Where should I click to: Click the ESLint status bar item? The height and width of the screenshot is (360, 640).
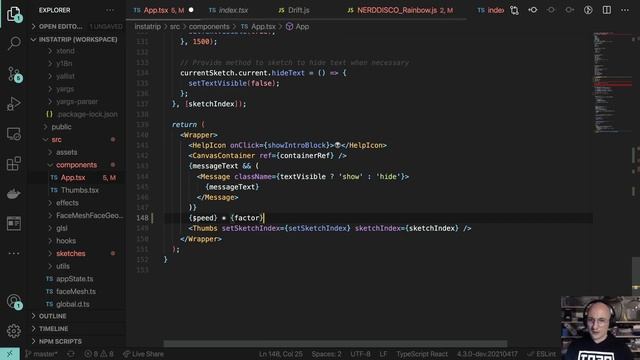[x=542, y=354]
